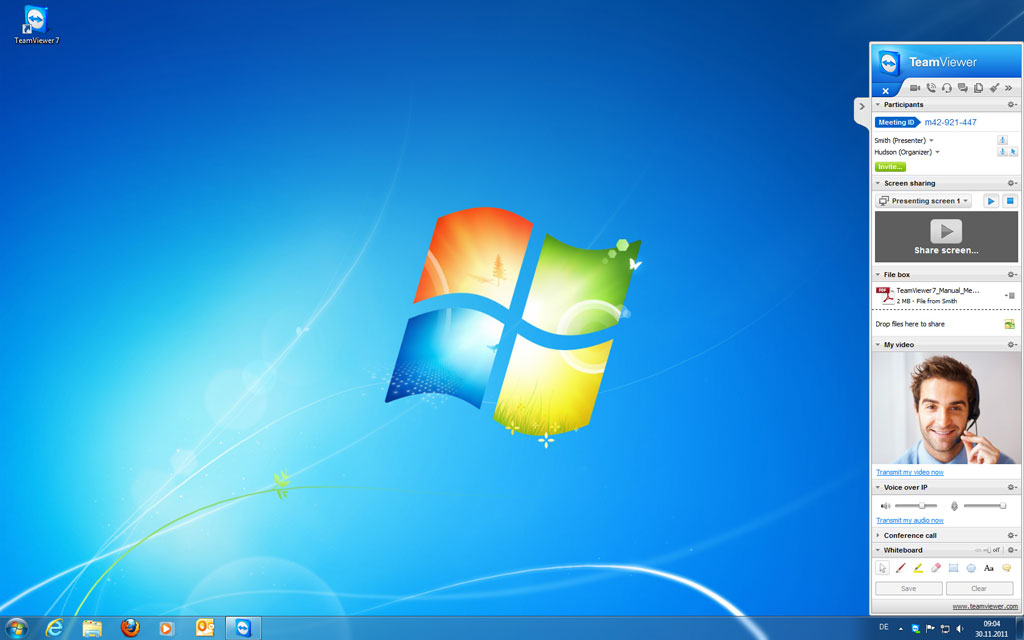Click the video camera icon in TeamViewer toolbar
The height and width of the screenshot is (640, 1024).
(x=915, y=89)
